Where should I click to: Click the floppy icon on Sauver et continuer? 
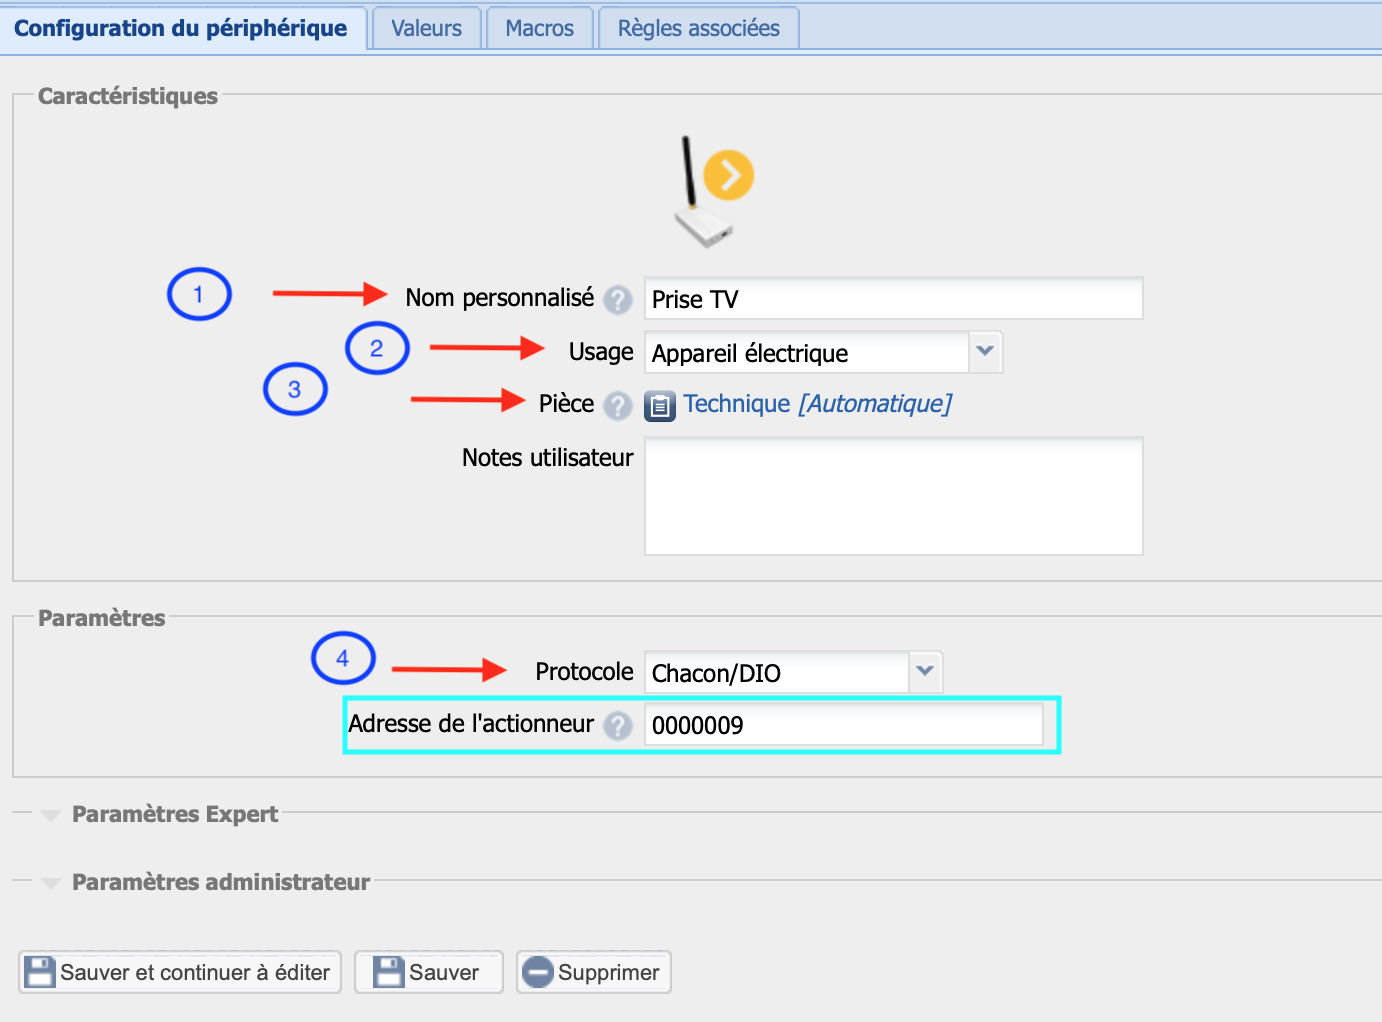pos(40,972)
